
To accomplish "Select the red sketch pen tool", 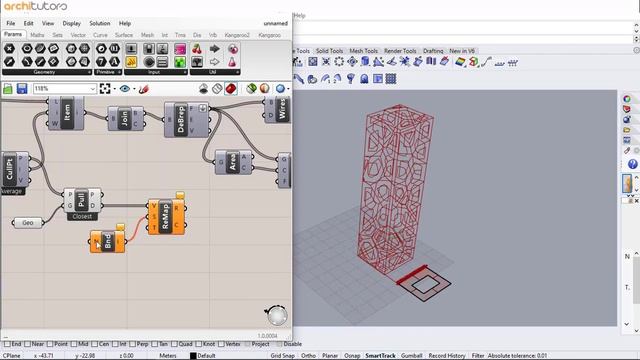I will pos(143,89).
